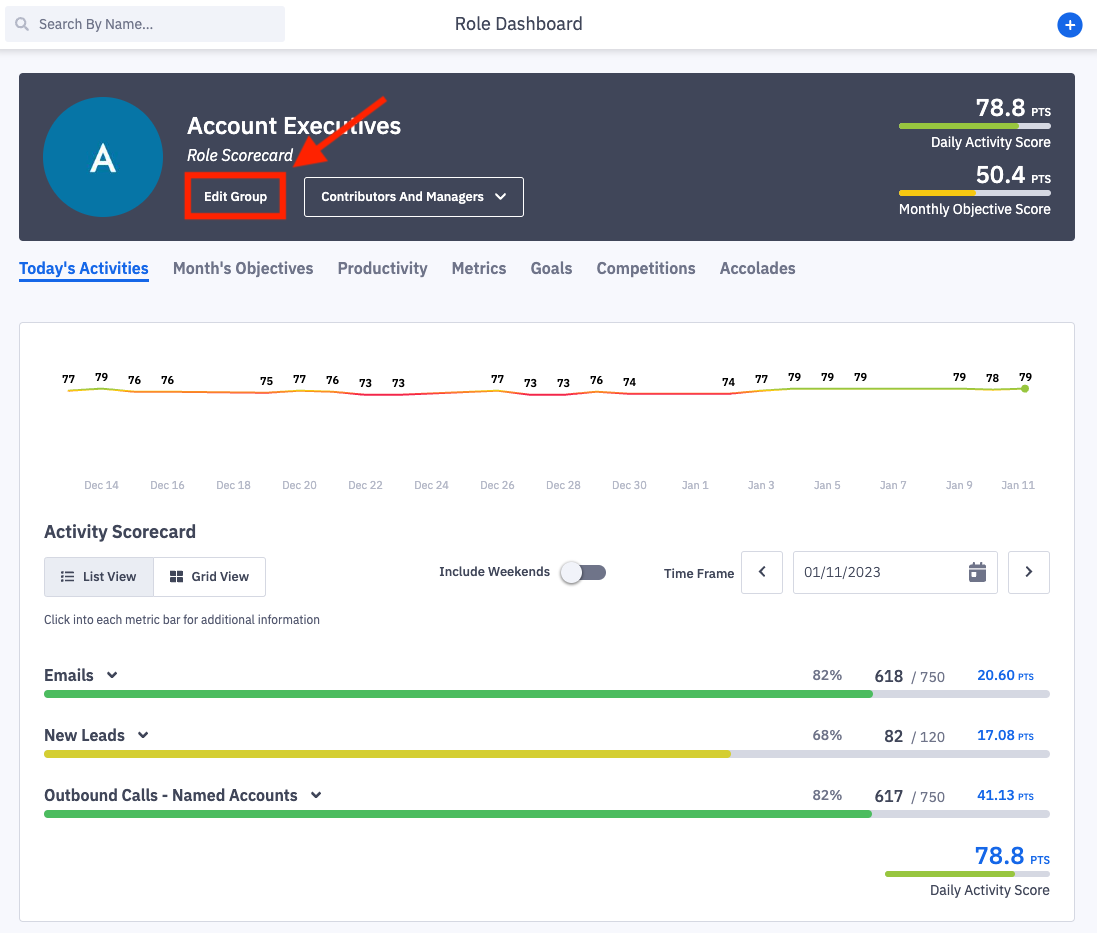Switch to List View
The width and height of the screenshot is (1097, 933).
(x=99, y=577)
